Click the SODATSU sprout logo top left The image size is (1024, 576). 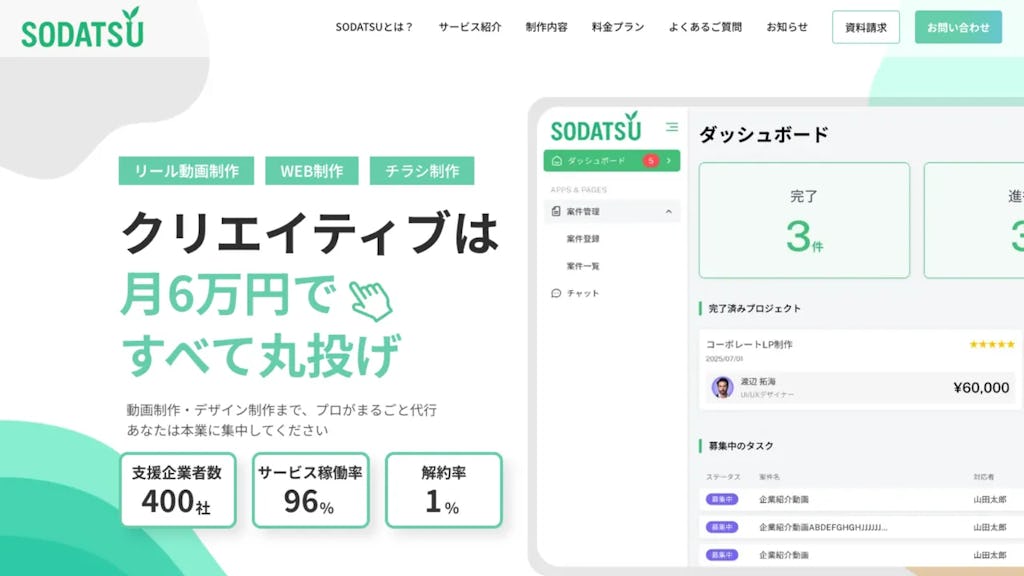tap(80, 29)
